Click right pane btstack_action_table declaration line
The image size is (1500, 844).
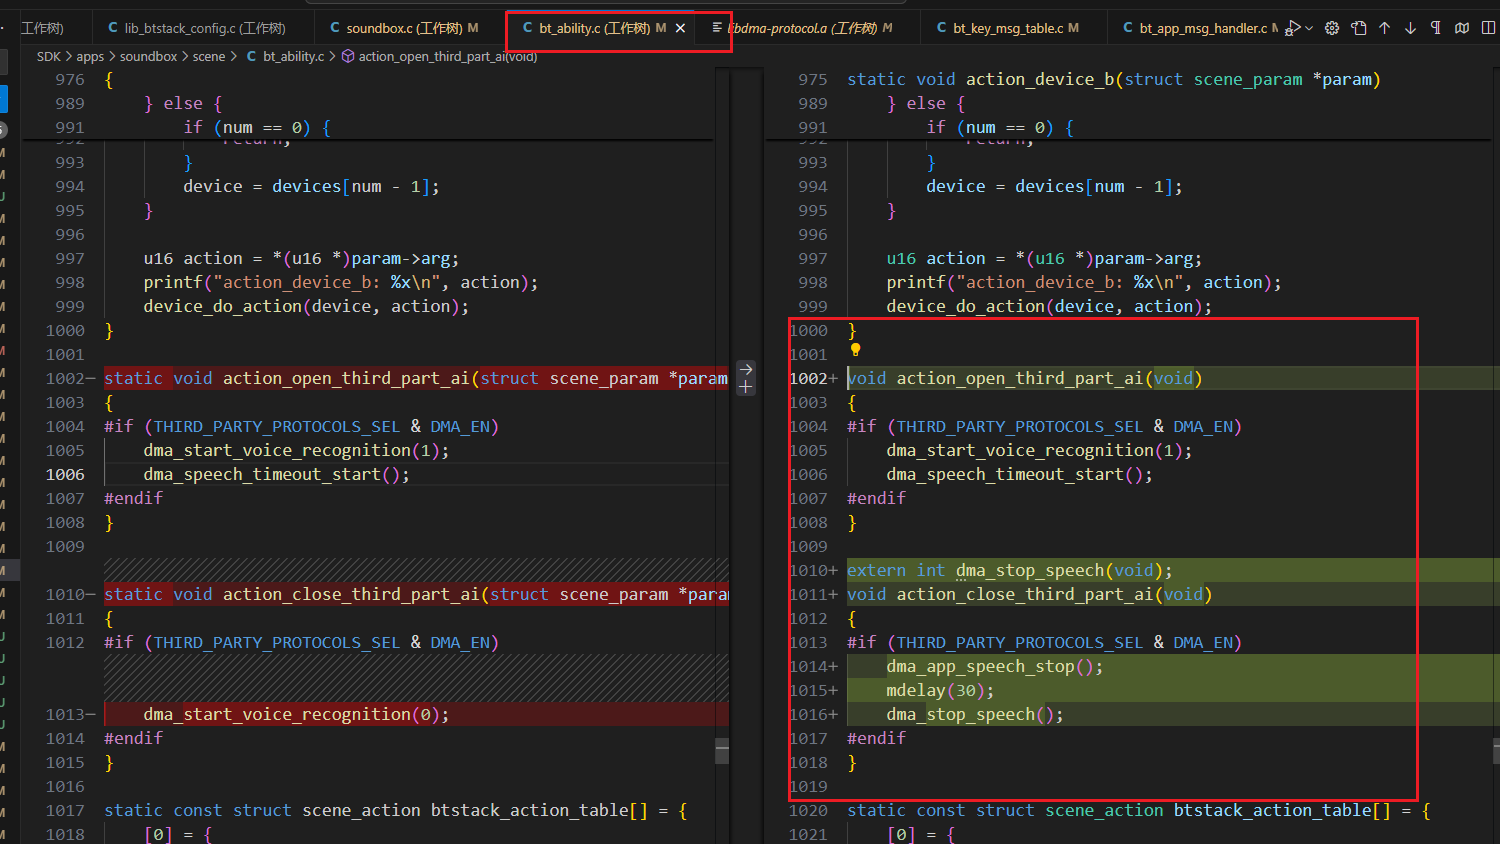coord(1137,810)
